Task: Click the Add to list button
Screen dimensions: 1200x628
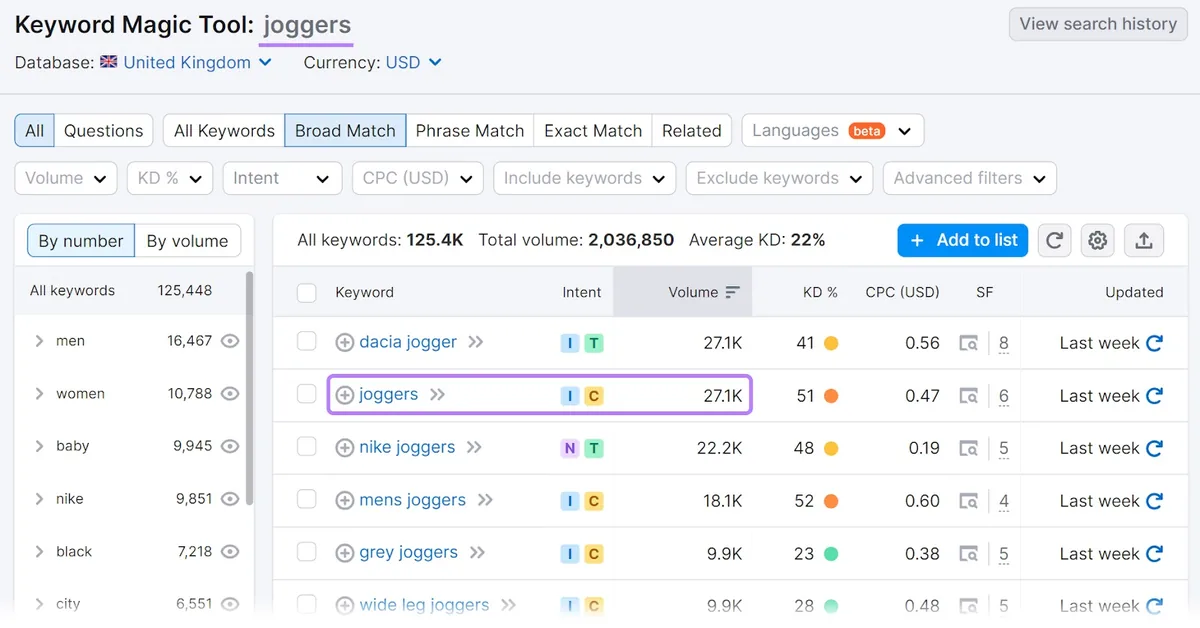Action: coord(963,240)
